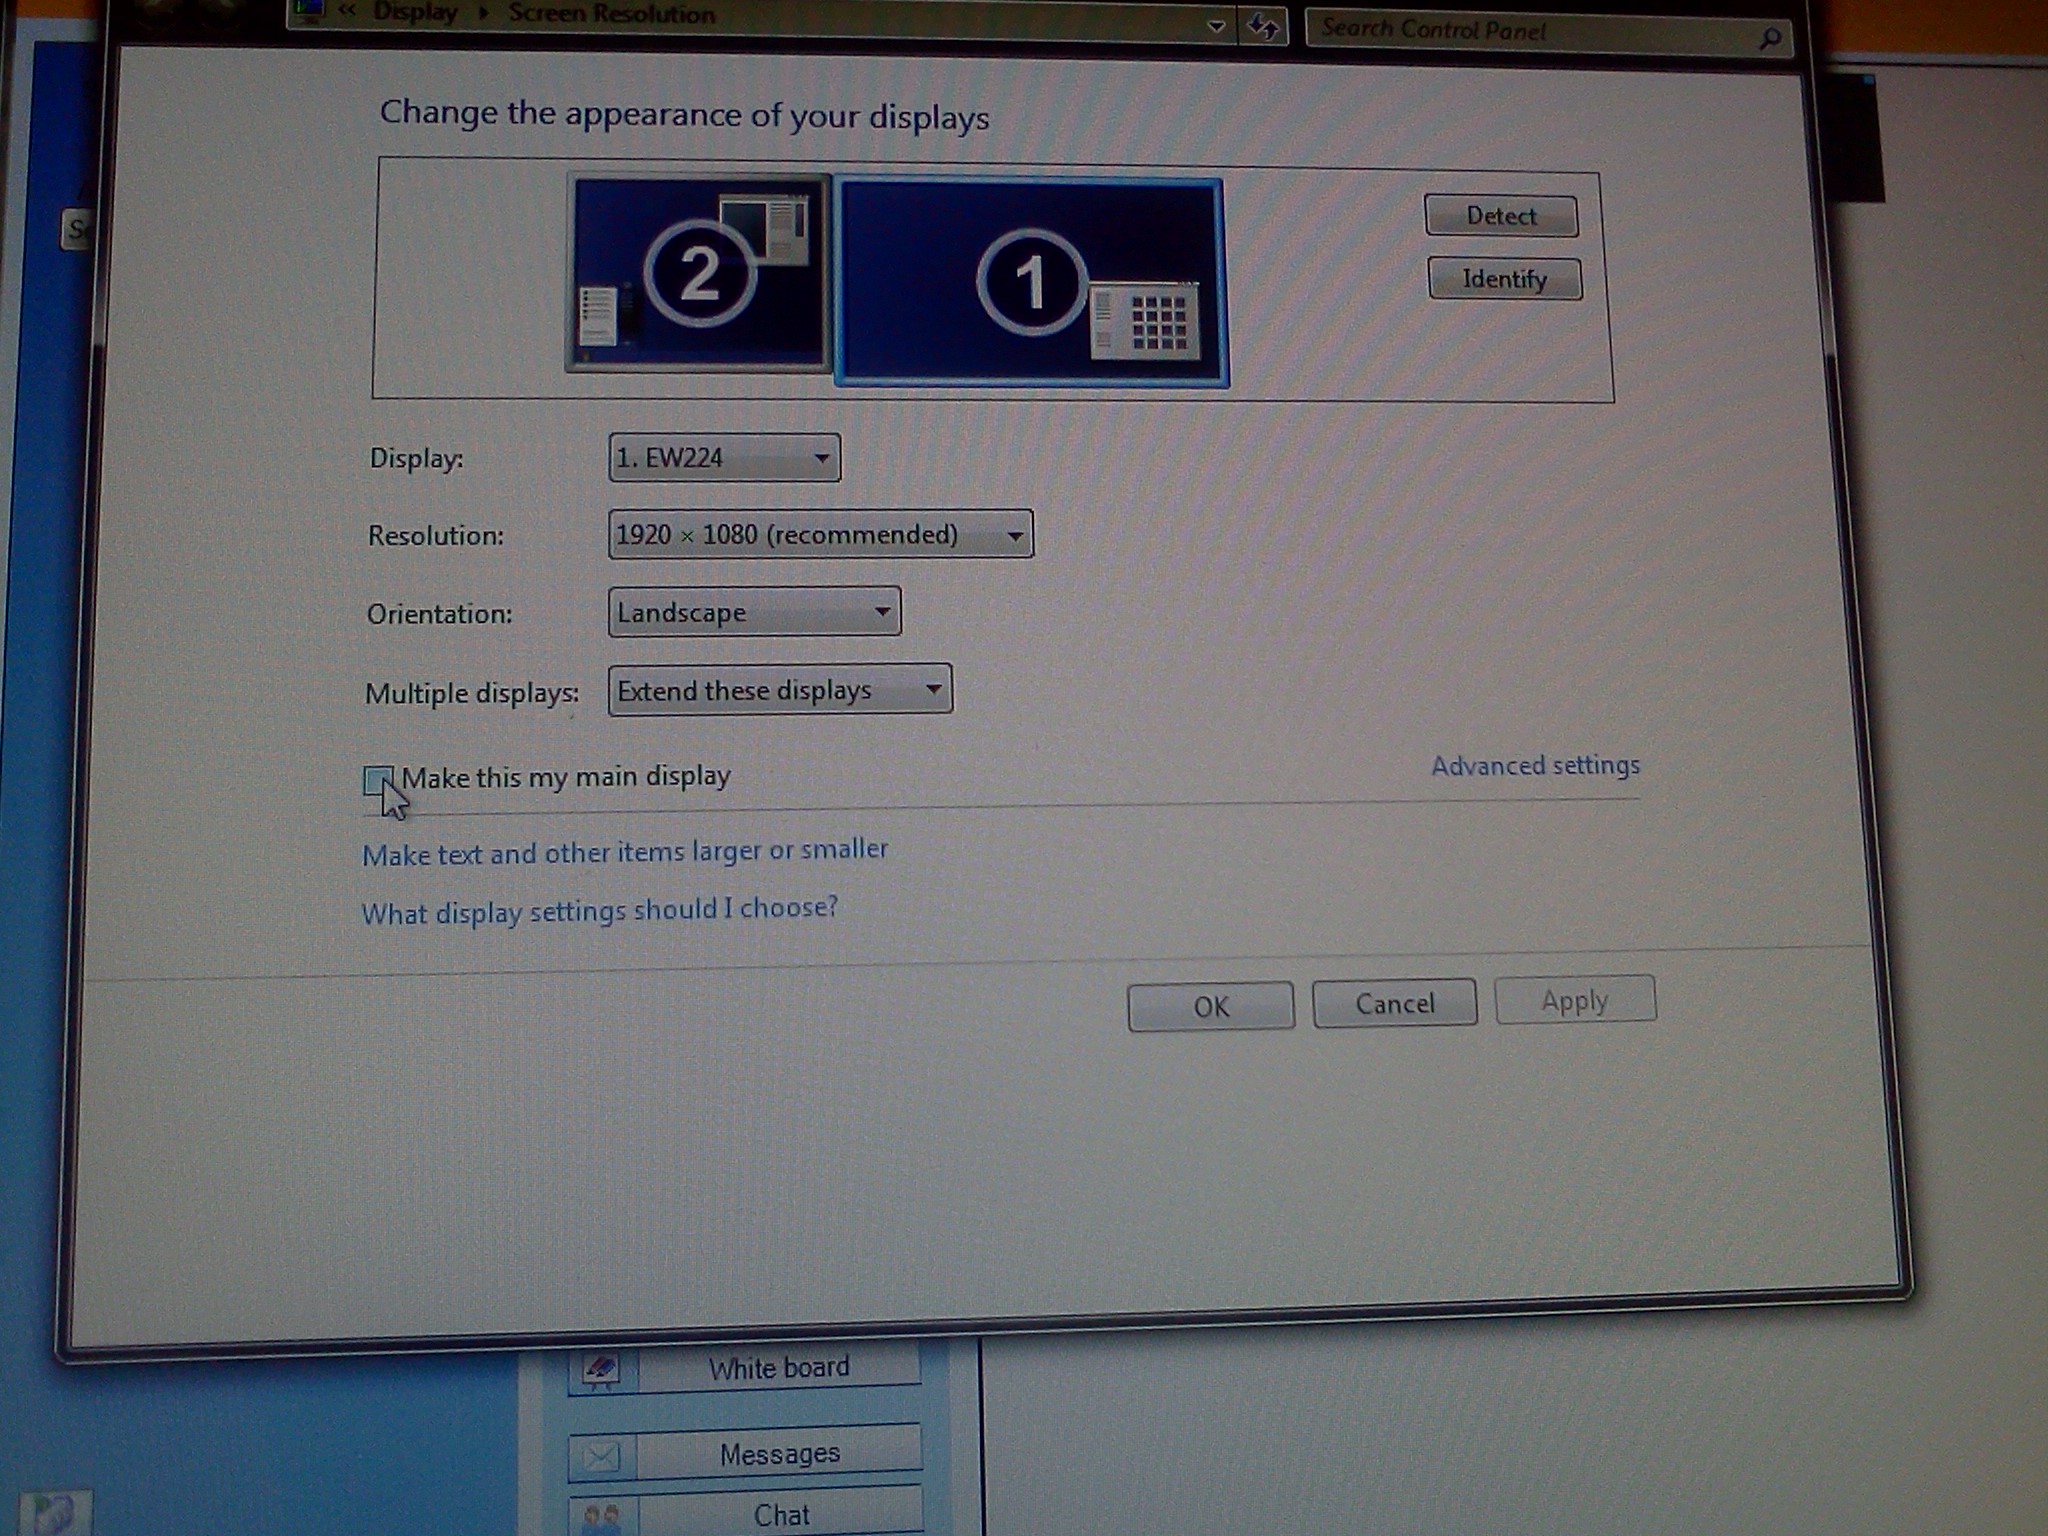Click the search magnifier icon
2048x1536 pixels.
[x=1769, y=39]
